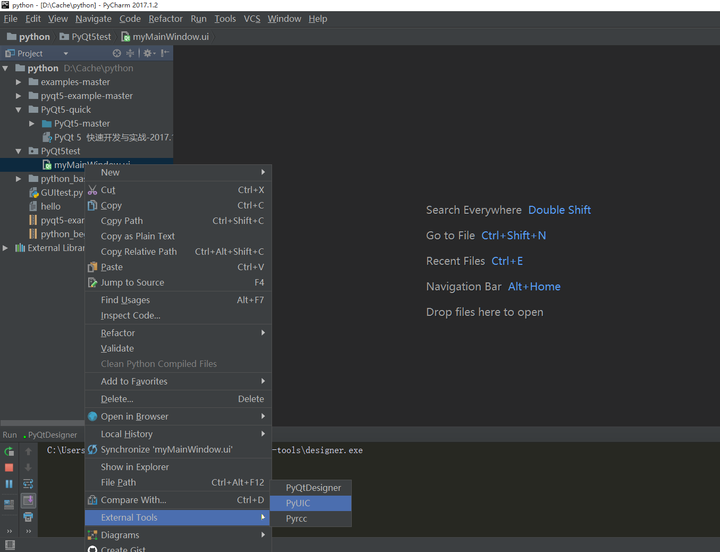Click the GUItest.py Python file icon
The height and width of the screenshot is (552, 720).
pyautogui.click(x=34, y=192)
